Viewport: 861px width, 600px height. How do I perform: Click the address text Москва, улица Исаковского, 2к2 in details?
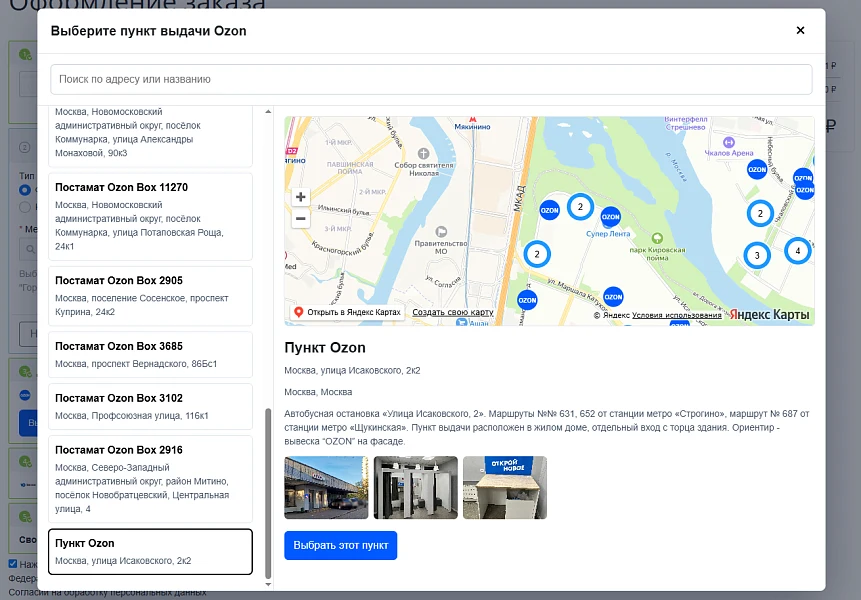point(352,371)
